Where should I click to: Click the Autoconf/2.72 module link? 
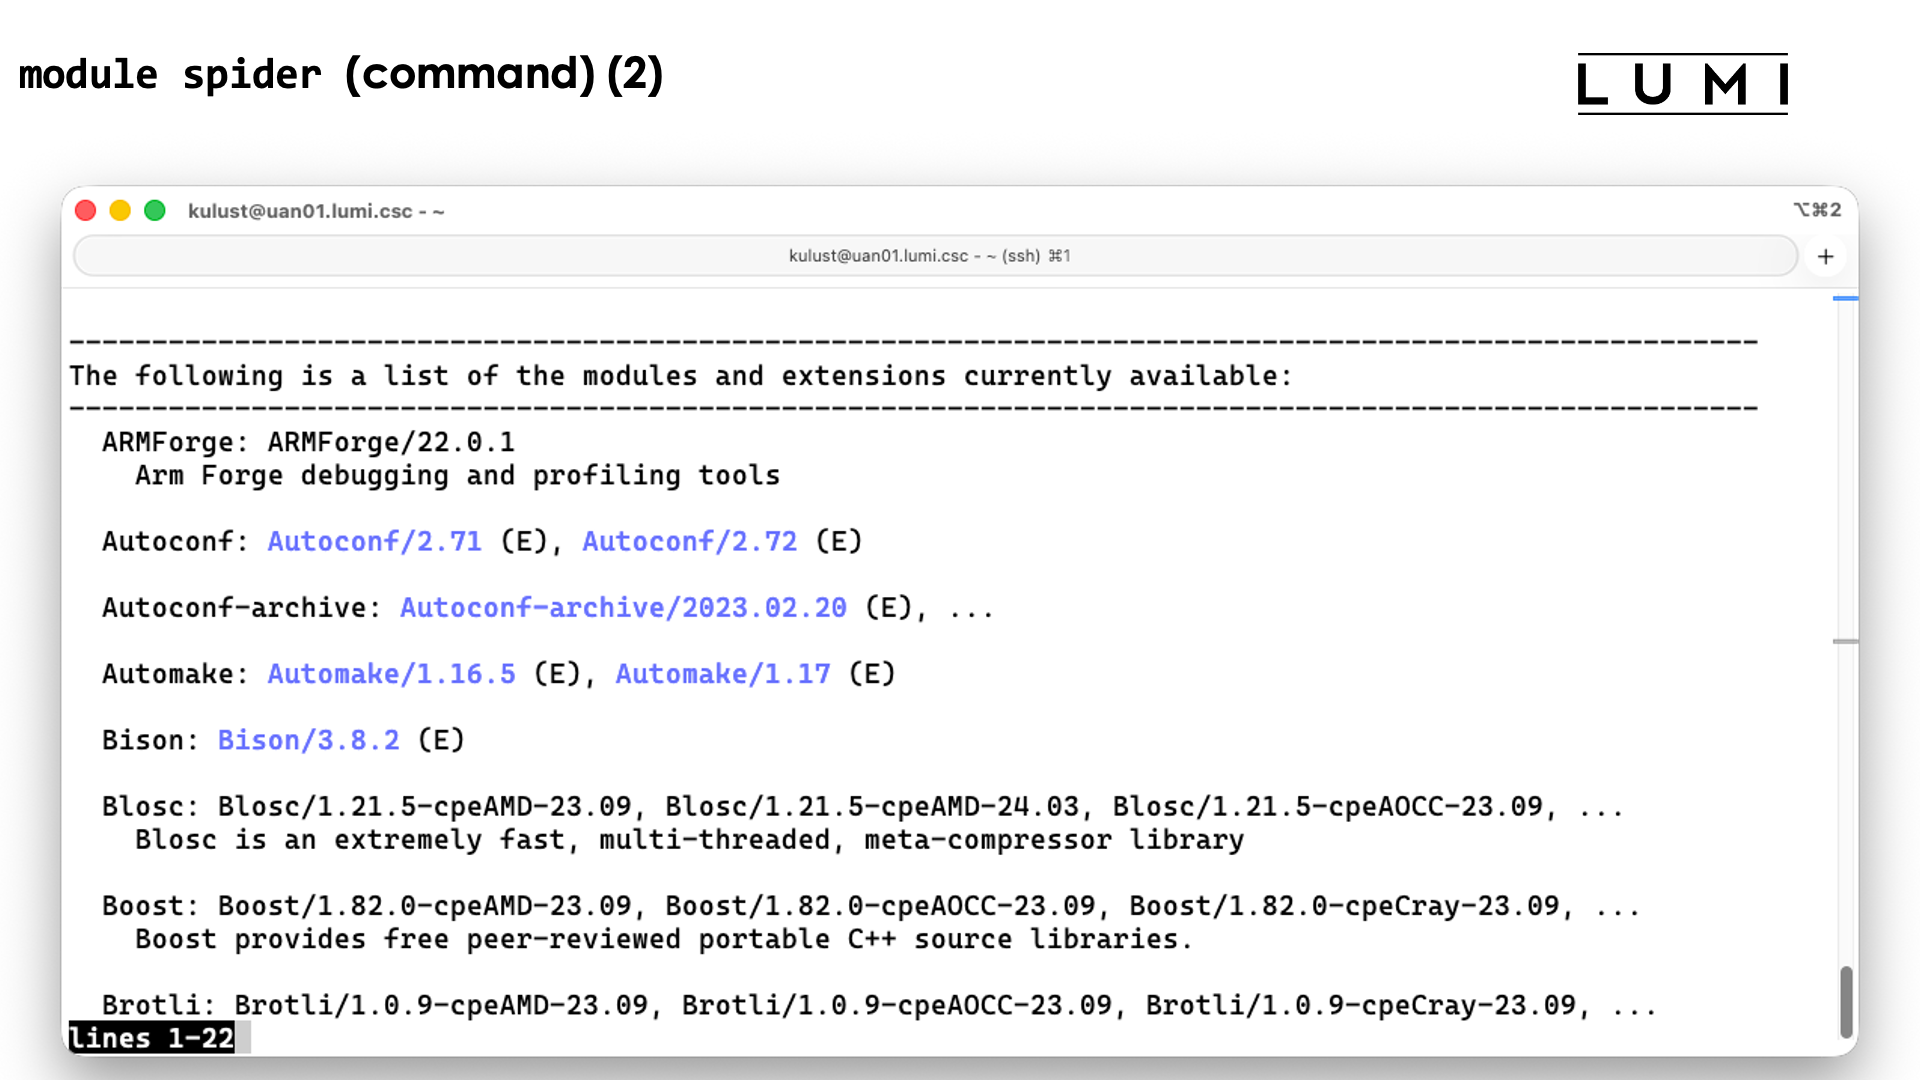[689, 541]
